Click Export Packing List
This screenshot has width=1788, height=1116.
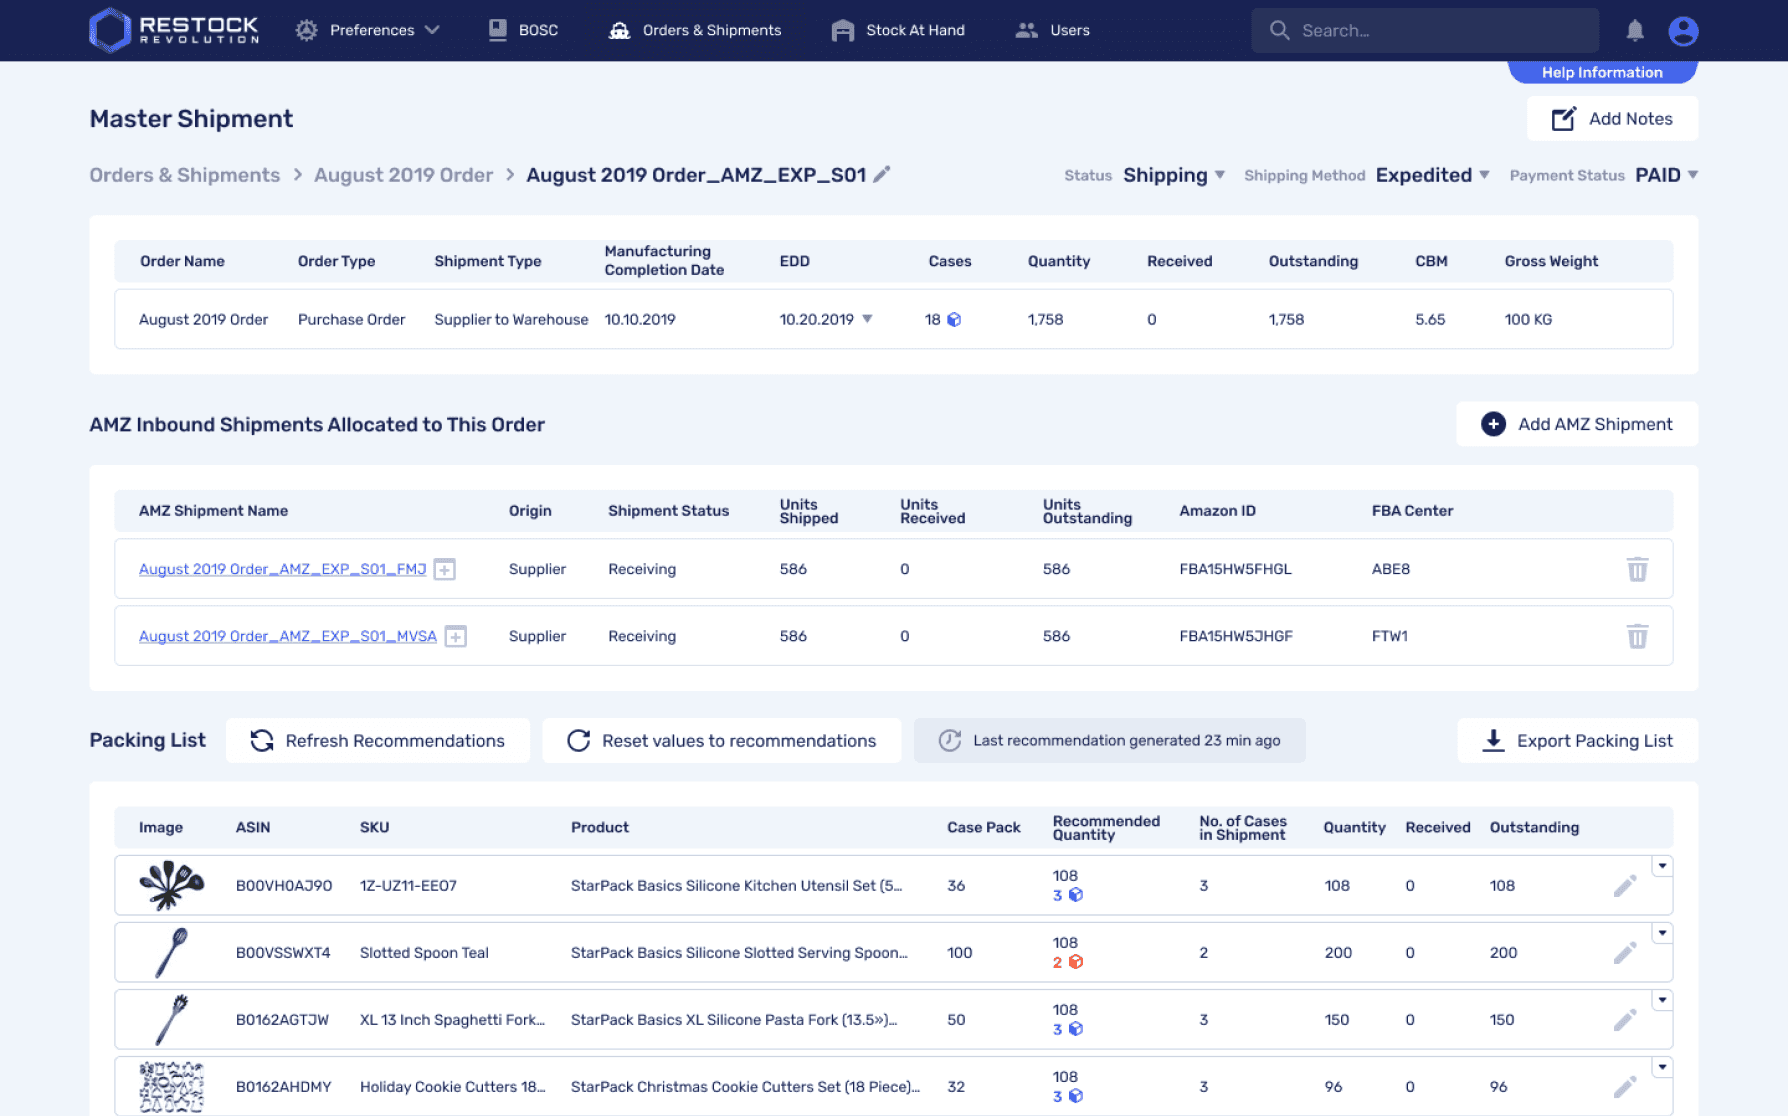tap(1577, 741)
